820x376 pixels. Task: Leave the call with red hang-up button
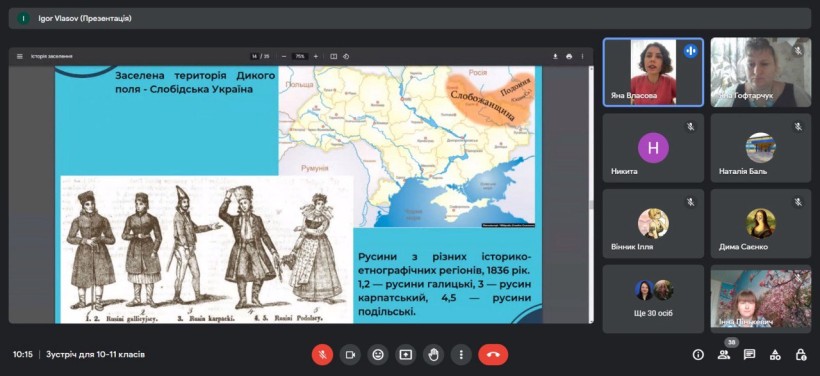tap(493, 355)
